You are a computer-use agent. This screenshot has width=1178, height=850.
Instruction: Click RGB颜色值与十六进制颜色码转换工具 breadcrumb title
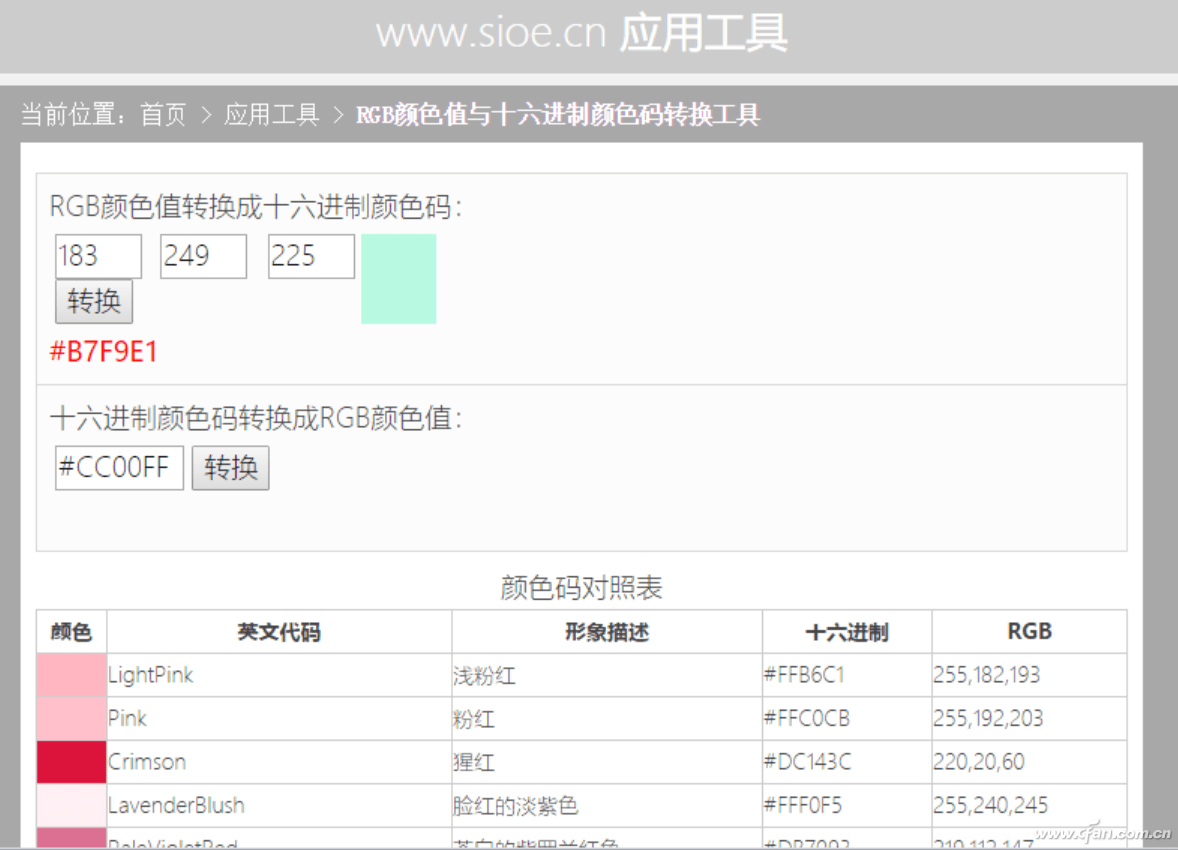pos(557,115)
